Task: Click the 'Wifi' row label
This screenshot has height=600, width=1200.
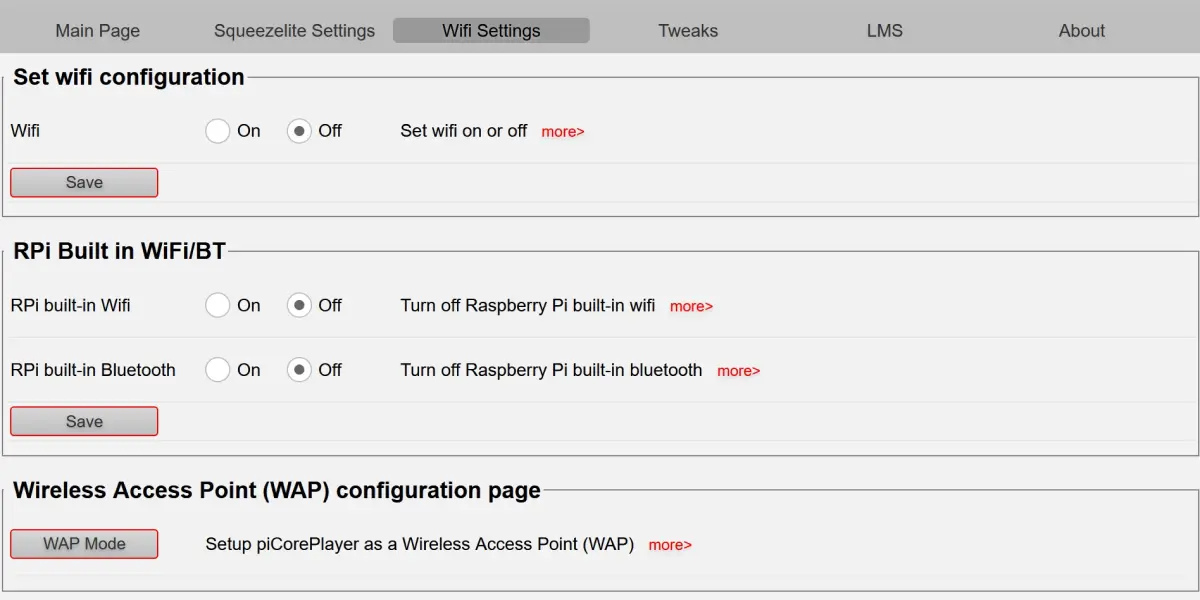Action: coord(25,131)
